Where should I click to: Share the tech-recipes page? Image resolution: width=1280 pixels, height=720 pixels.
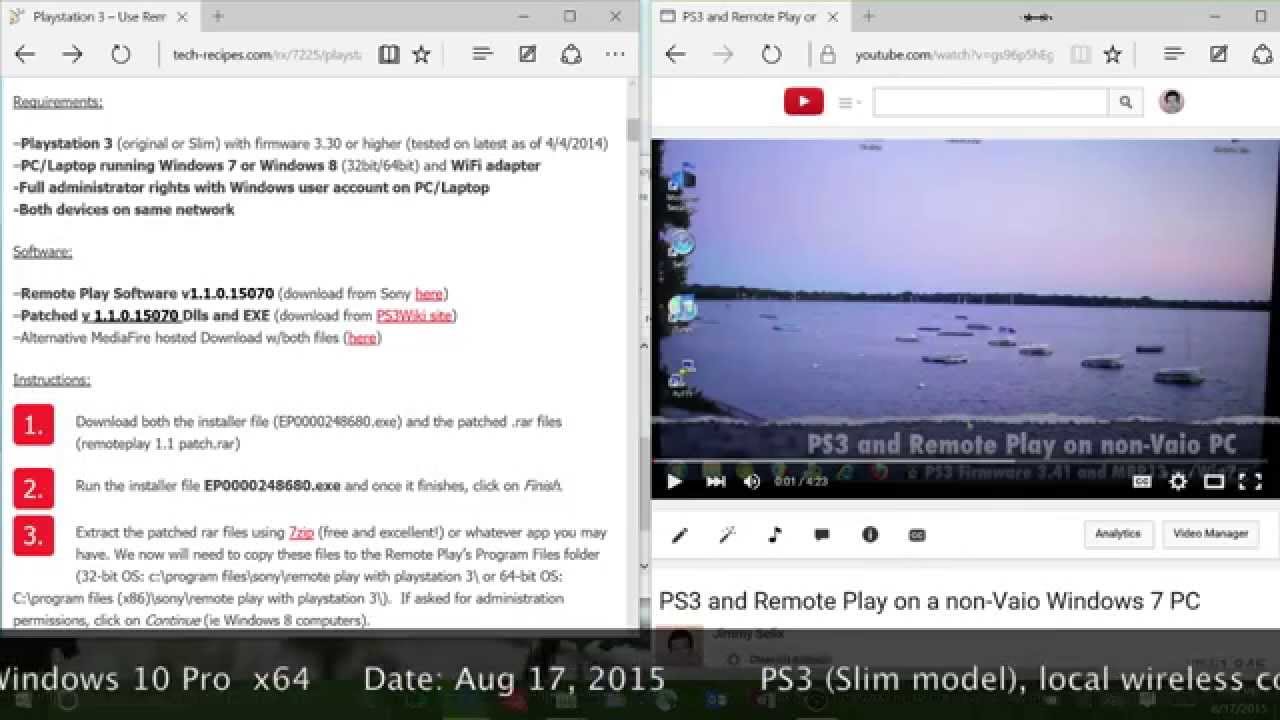point(571,54)
